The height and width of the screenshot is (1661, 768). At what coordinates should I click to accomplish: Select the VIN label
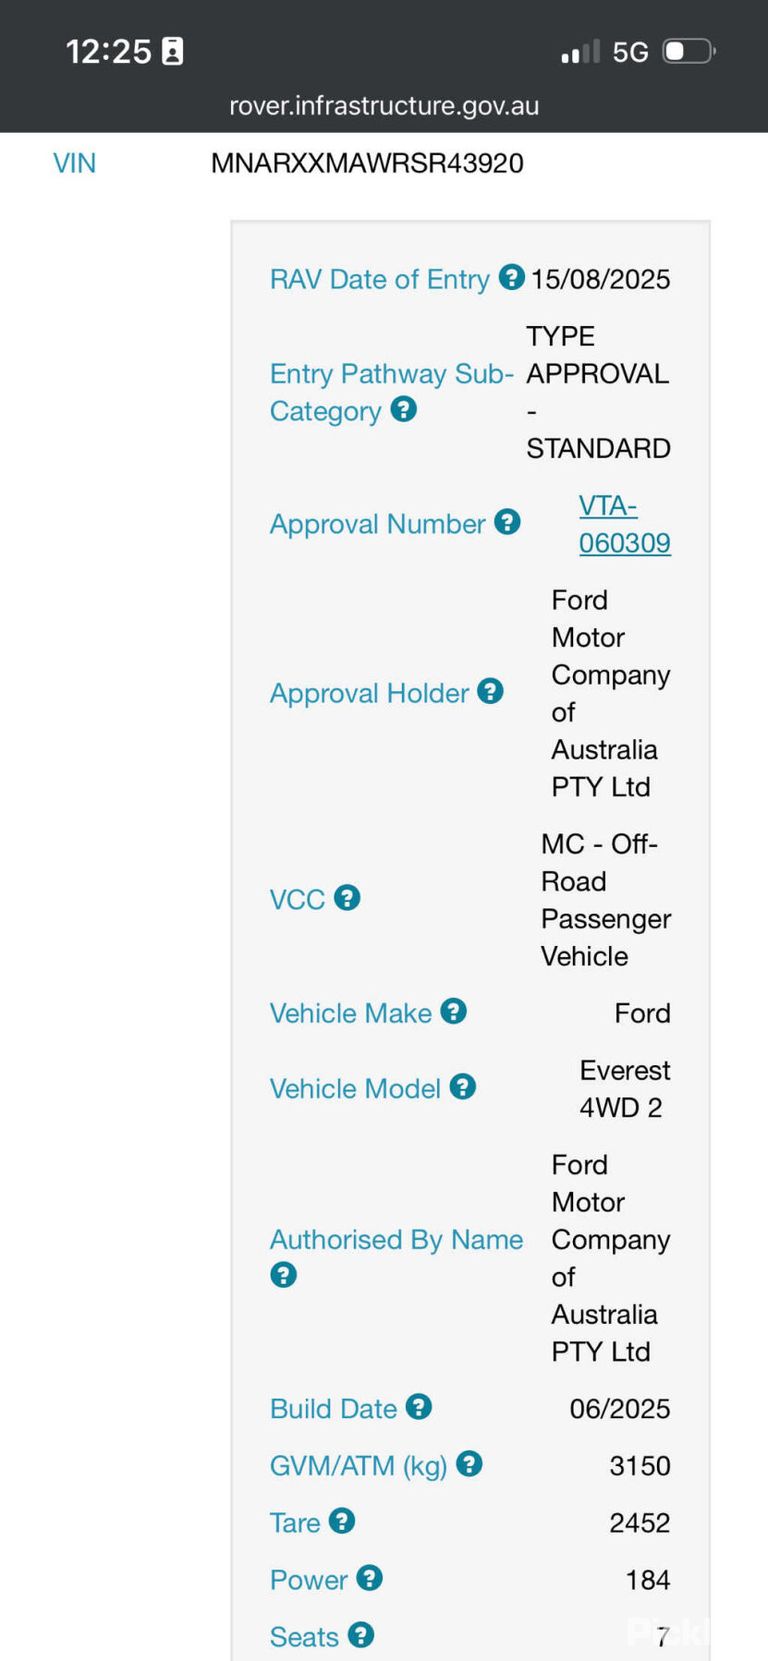click(x=75, y=163)
